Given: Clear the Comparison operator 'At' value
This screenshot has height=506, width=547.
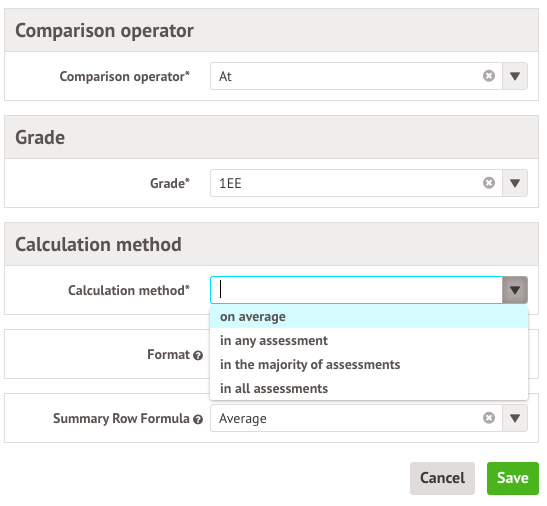Looking at the screenshot, I should click(489, 76).
